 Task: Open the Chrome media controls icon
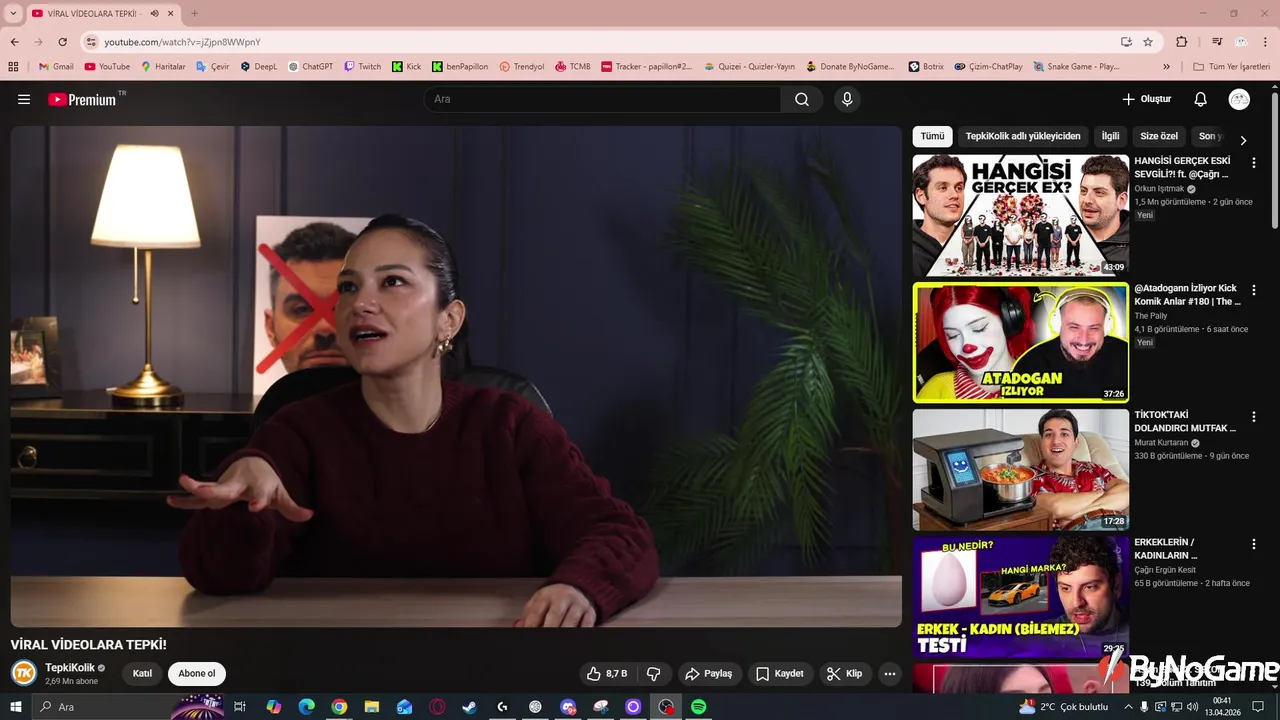pos(1217,42)
